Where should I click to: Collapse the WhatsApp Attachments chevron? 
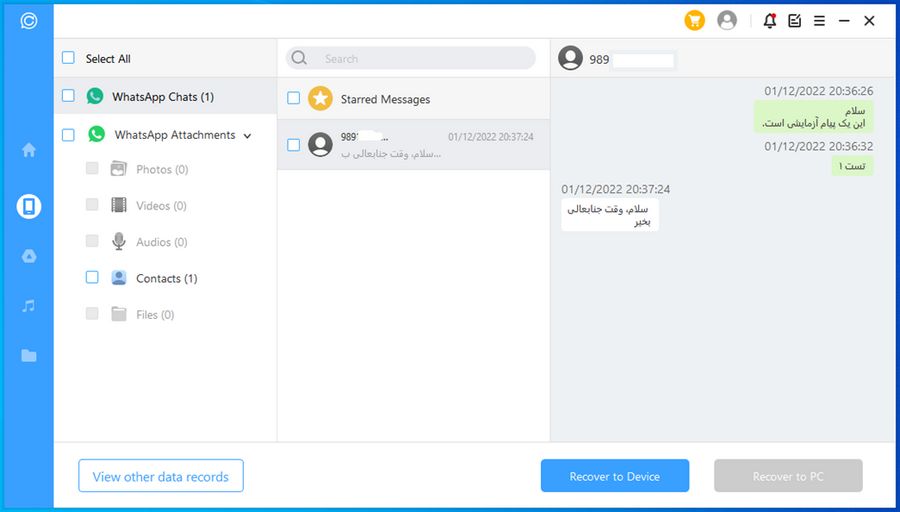tap(247, 135)
